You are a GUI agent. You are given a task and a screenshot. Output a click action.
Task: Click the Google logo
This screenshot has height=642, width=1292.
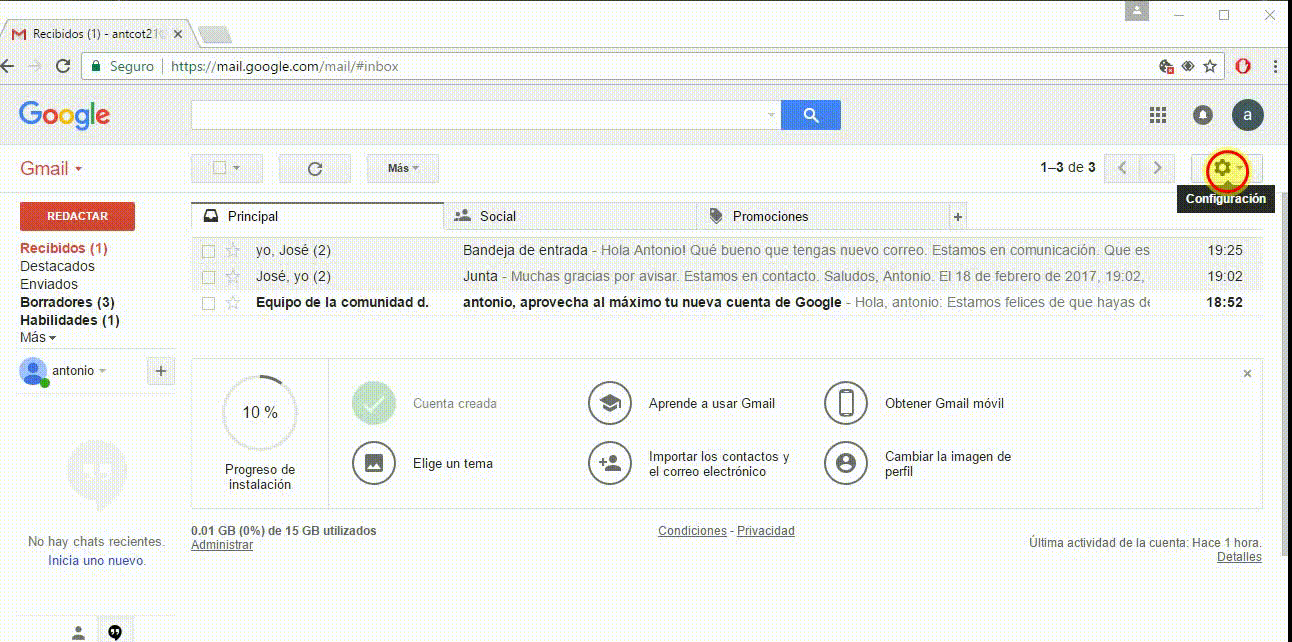click(x=64, y=115)
